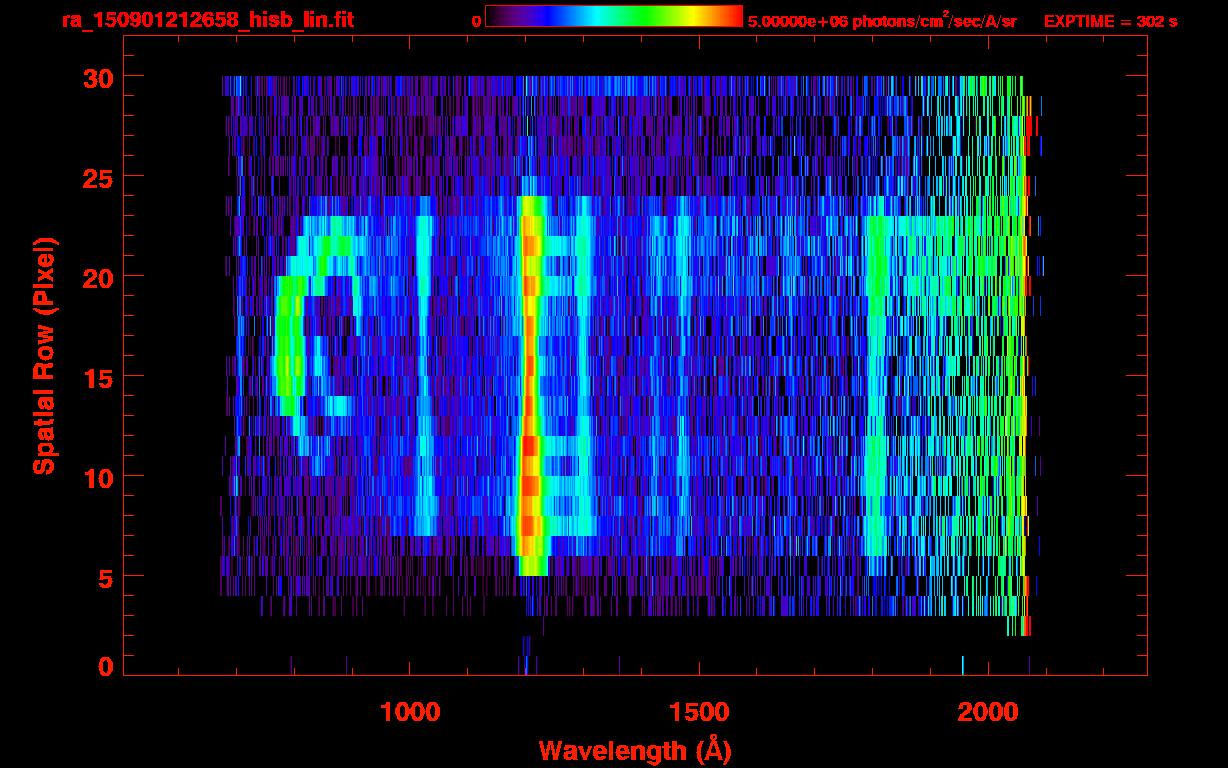Click the 5 tick on spatial axis
The image size is (1228, 768).
click(x=104, y=577)
